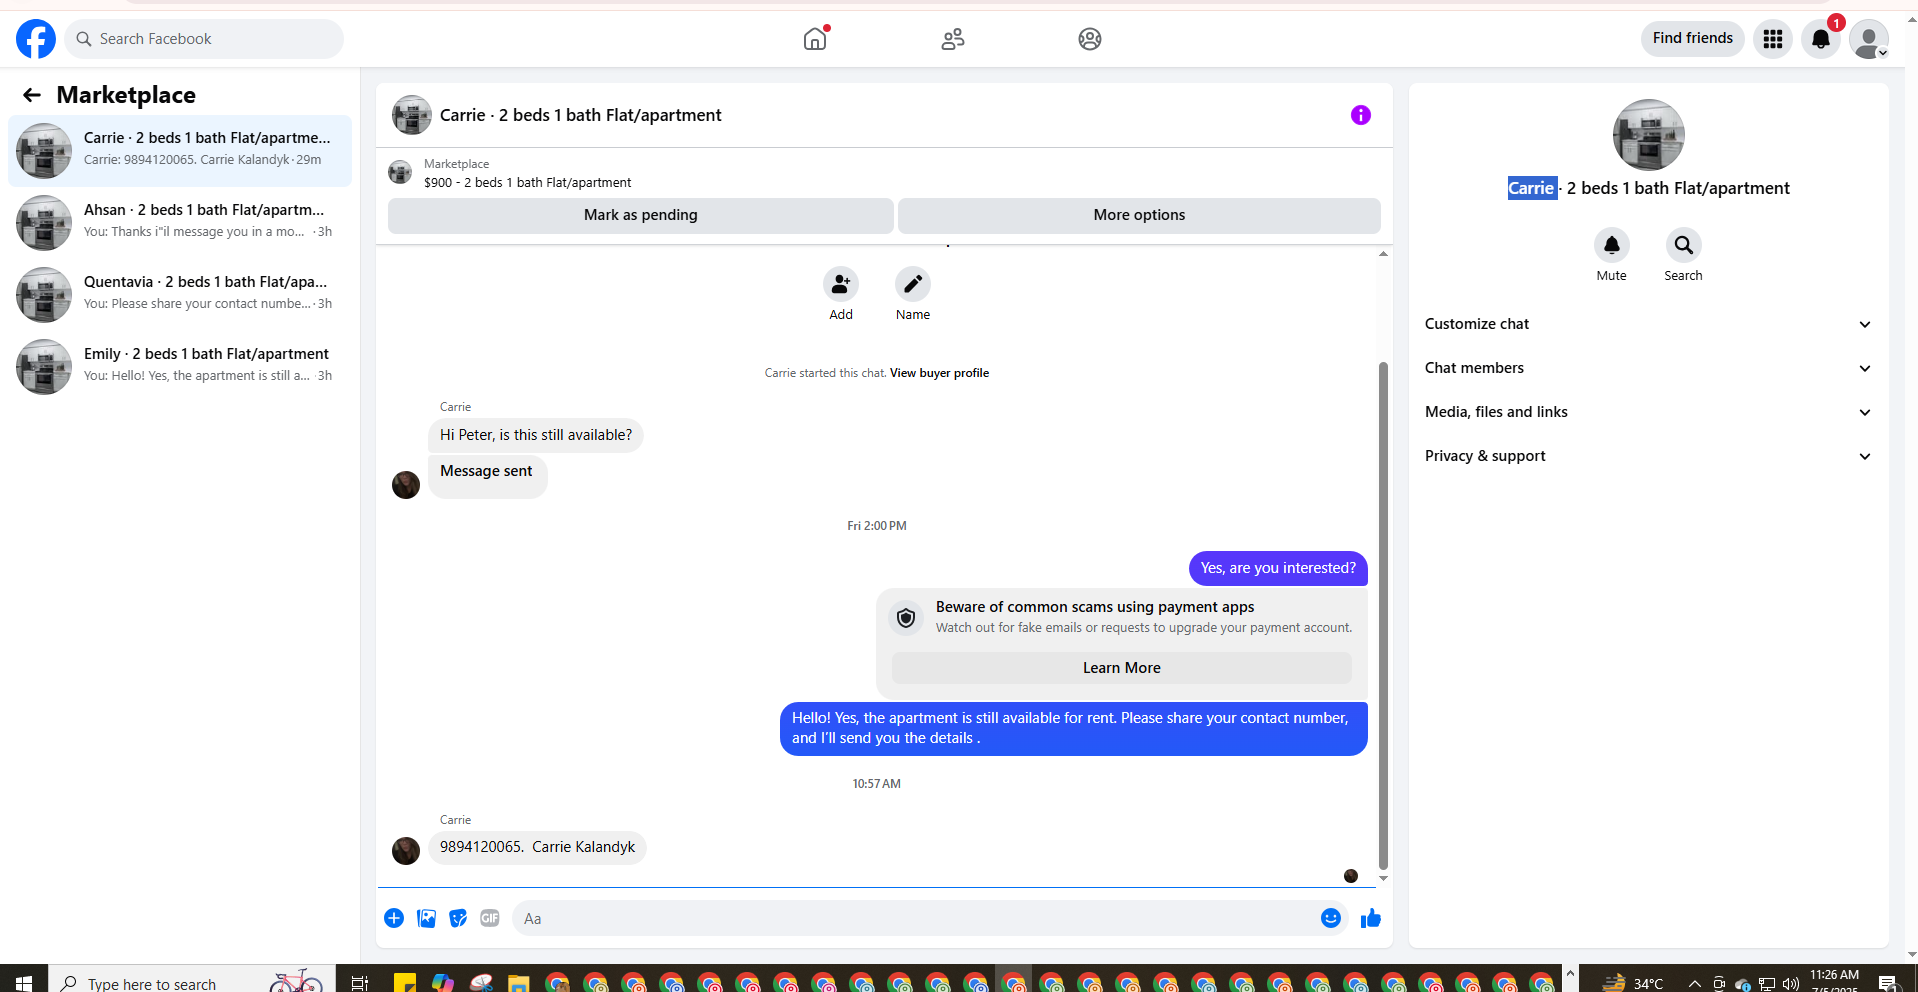Screen dimensions: 1918x992
Task: Open the account profile menu
Action: (1869, 39)
